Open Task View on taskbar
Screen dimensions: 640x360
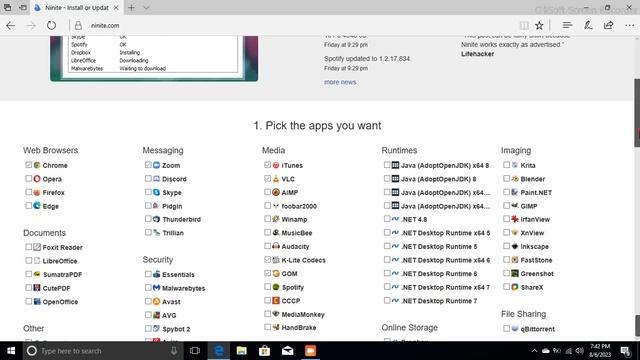point(195,351)
